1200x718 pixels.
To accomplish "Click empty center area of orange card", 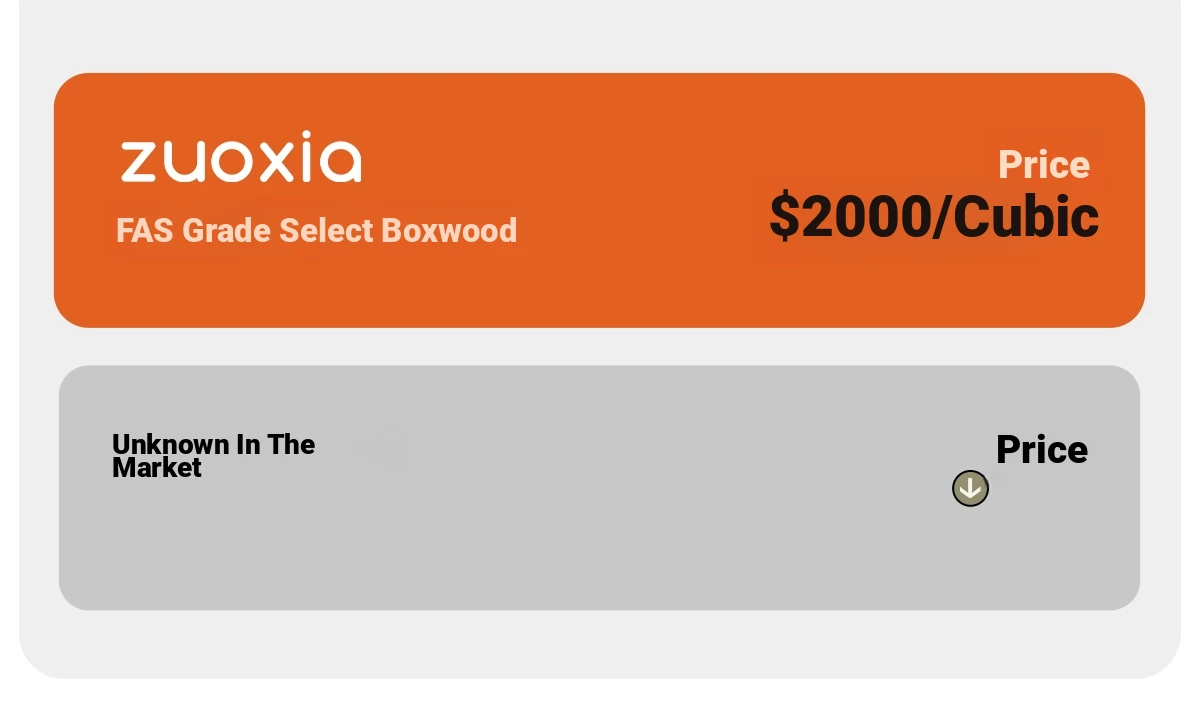I will pyautogui.click(x=640, y=200).
